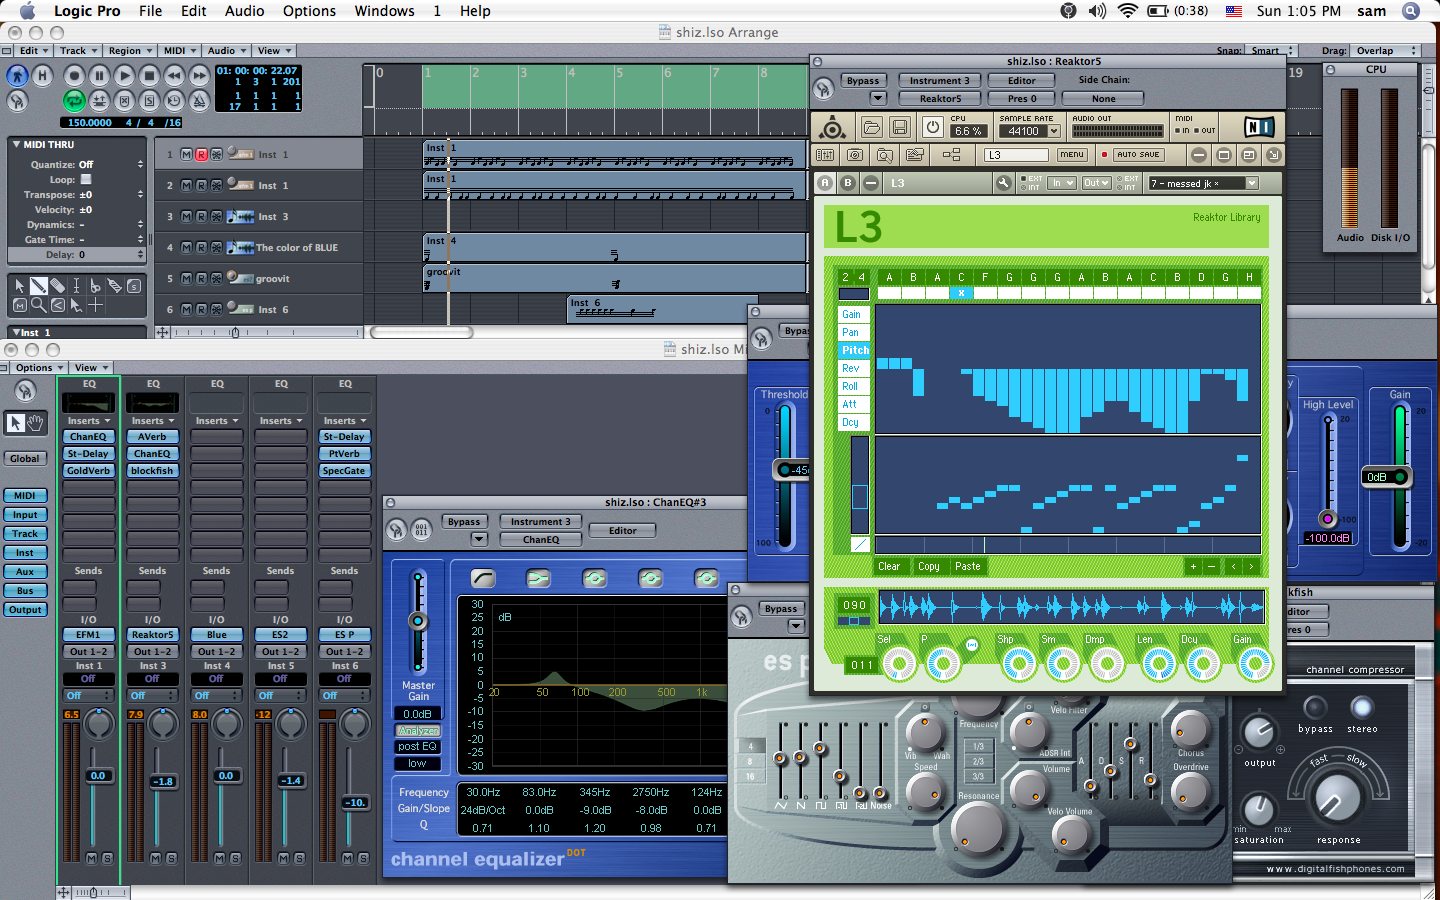Click the Master Gain slider handle
Image resolution: width=1440 pixels, height=900 pixels.
pyautogui.click(x=418, y=621)
